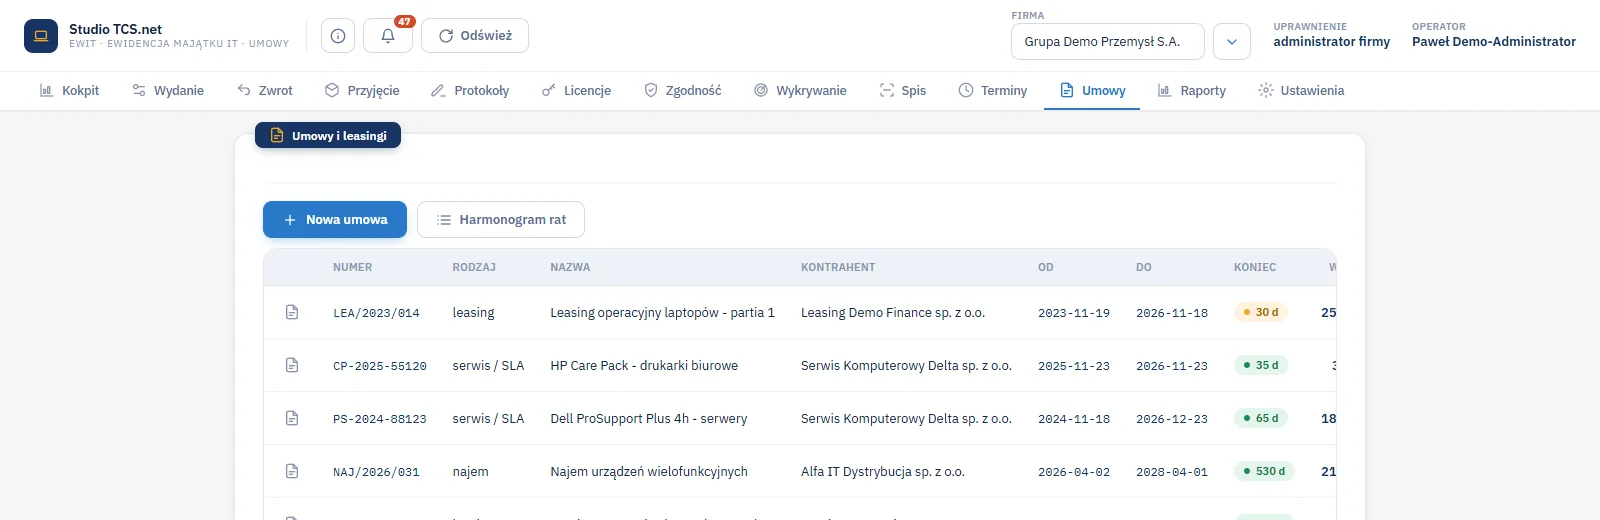Viewport: 1600px width, 520px height.
Task: Open the Terminy tab
Action: point(993,90)
